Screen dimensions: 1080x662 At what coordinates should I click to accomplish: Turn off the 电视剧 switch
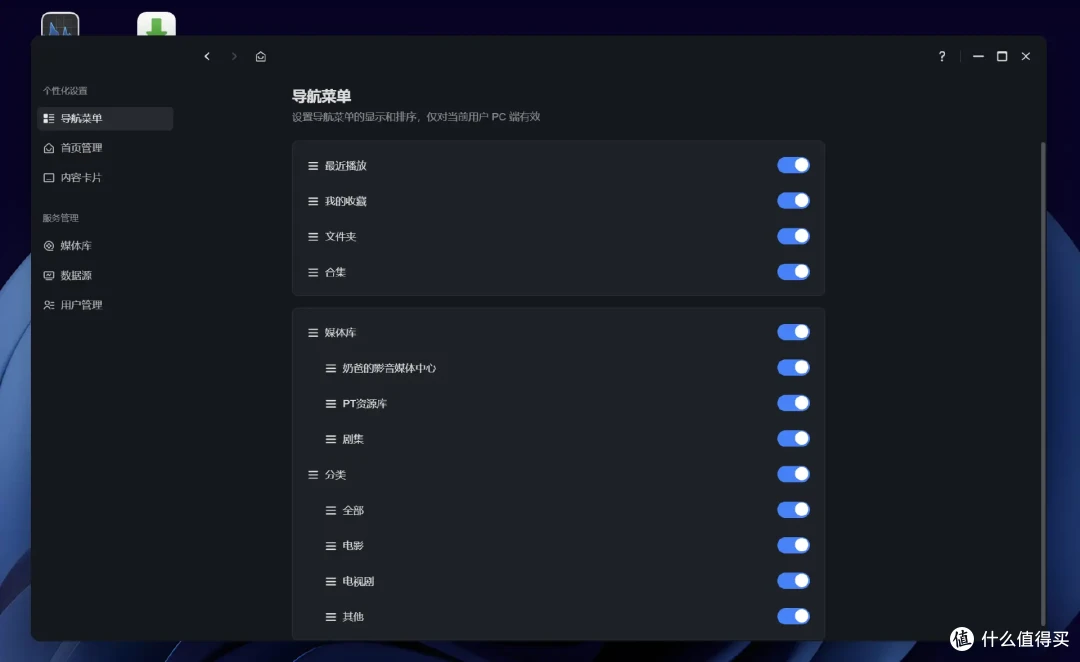(793, 581)
